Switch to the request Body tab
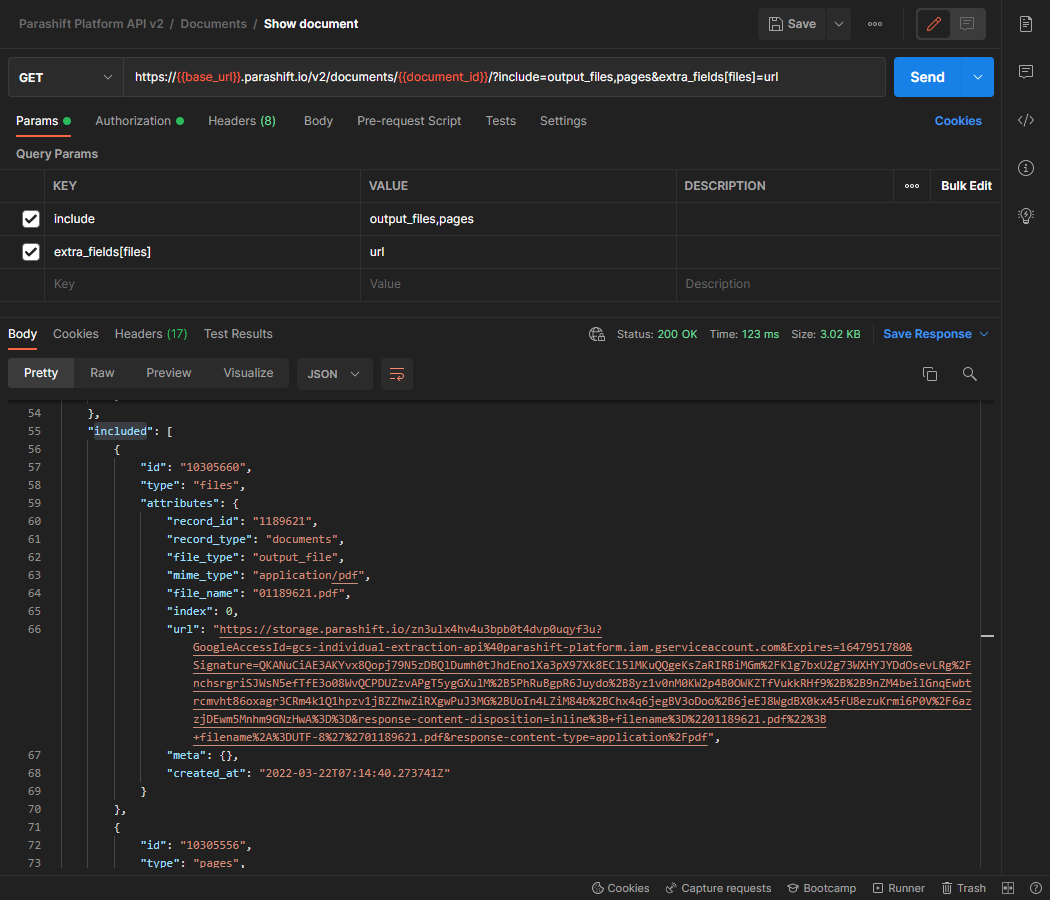The height and width of the screenshot is (900, 1050). point(318,121)
